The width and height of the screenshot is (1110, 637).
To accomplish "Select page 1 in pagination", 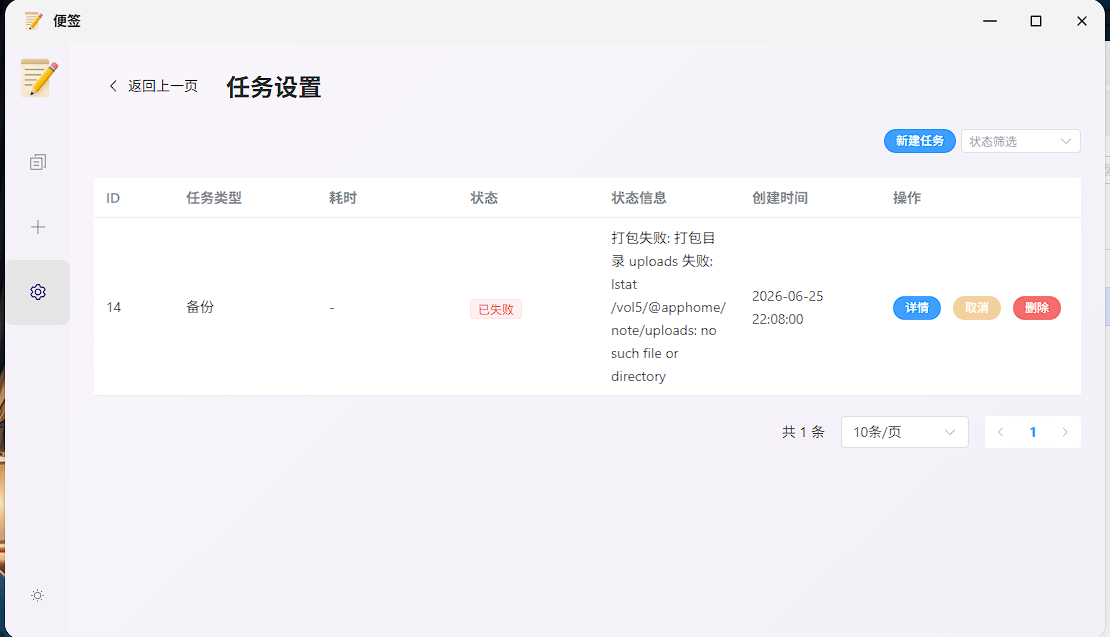I will (1033, 432).
